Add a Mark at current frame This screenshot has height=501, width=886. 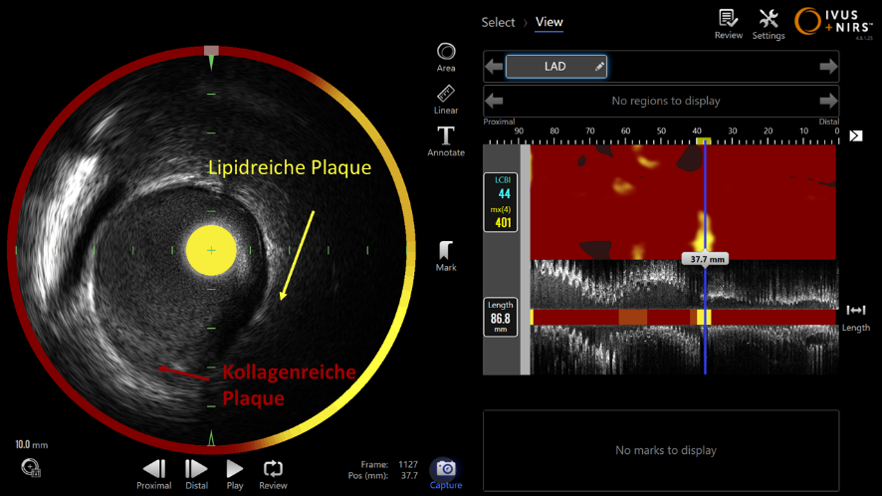[446, 256]
